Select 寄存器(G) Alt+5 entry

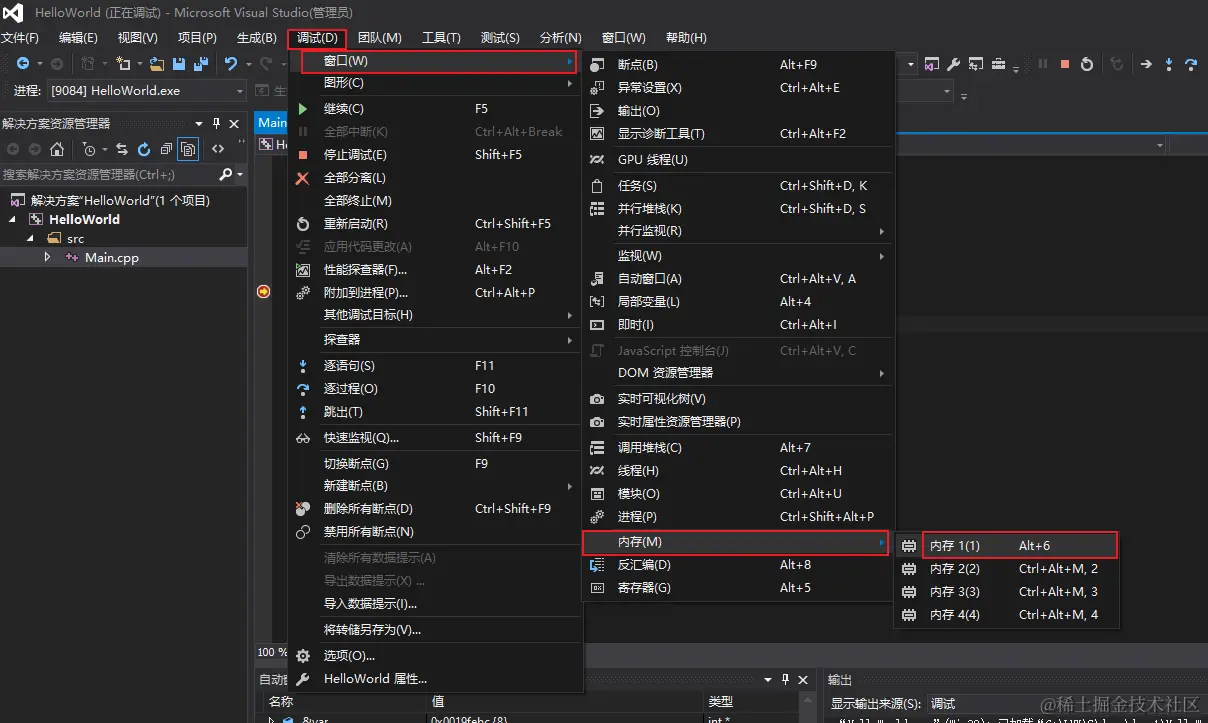pyautogui.click(x=737, y=587)
